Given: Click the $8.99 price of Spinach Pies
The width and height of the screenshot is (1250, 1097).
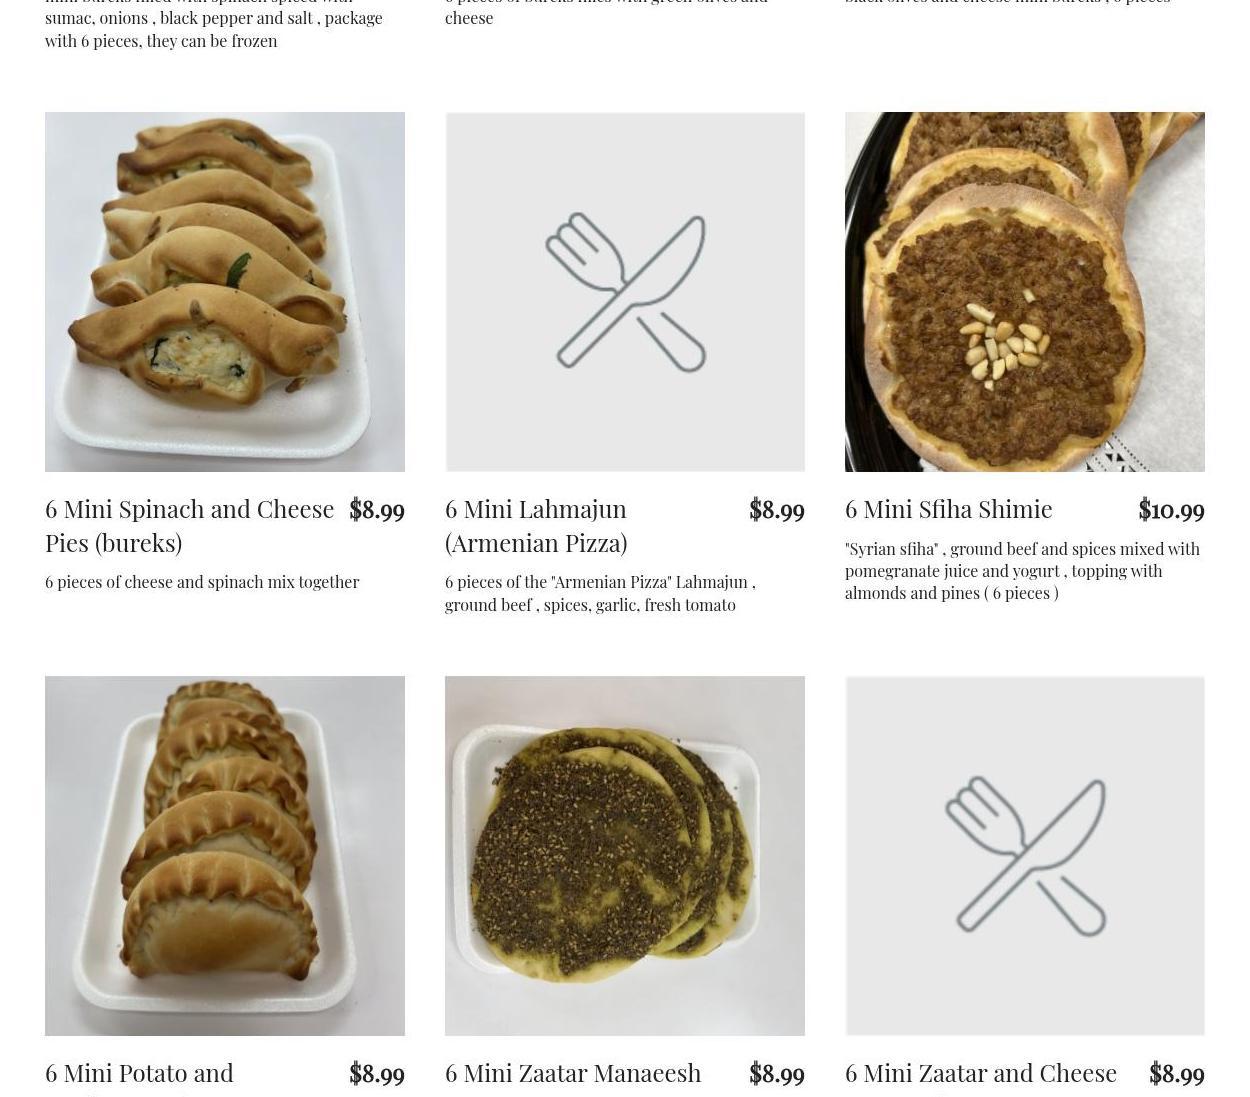Looking at the screenshot, I should click(x=377, y=509).
